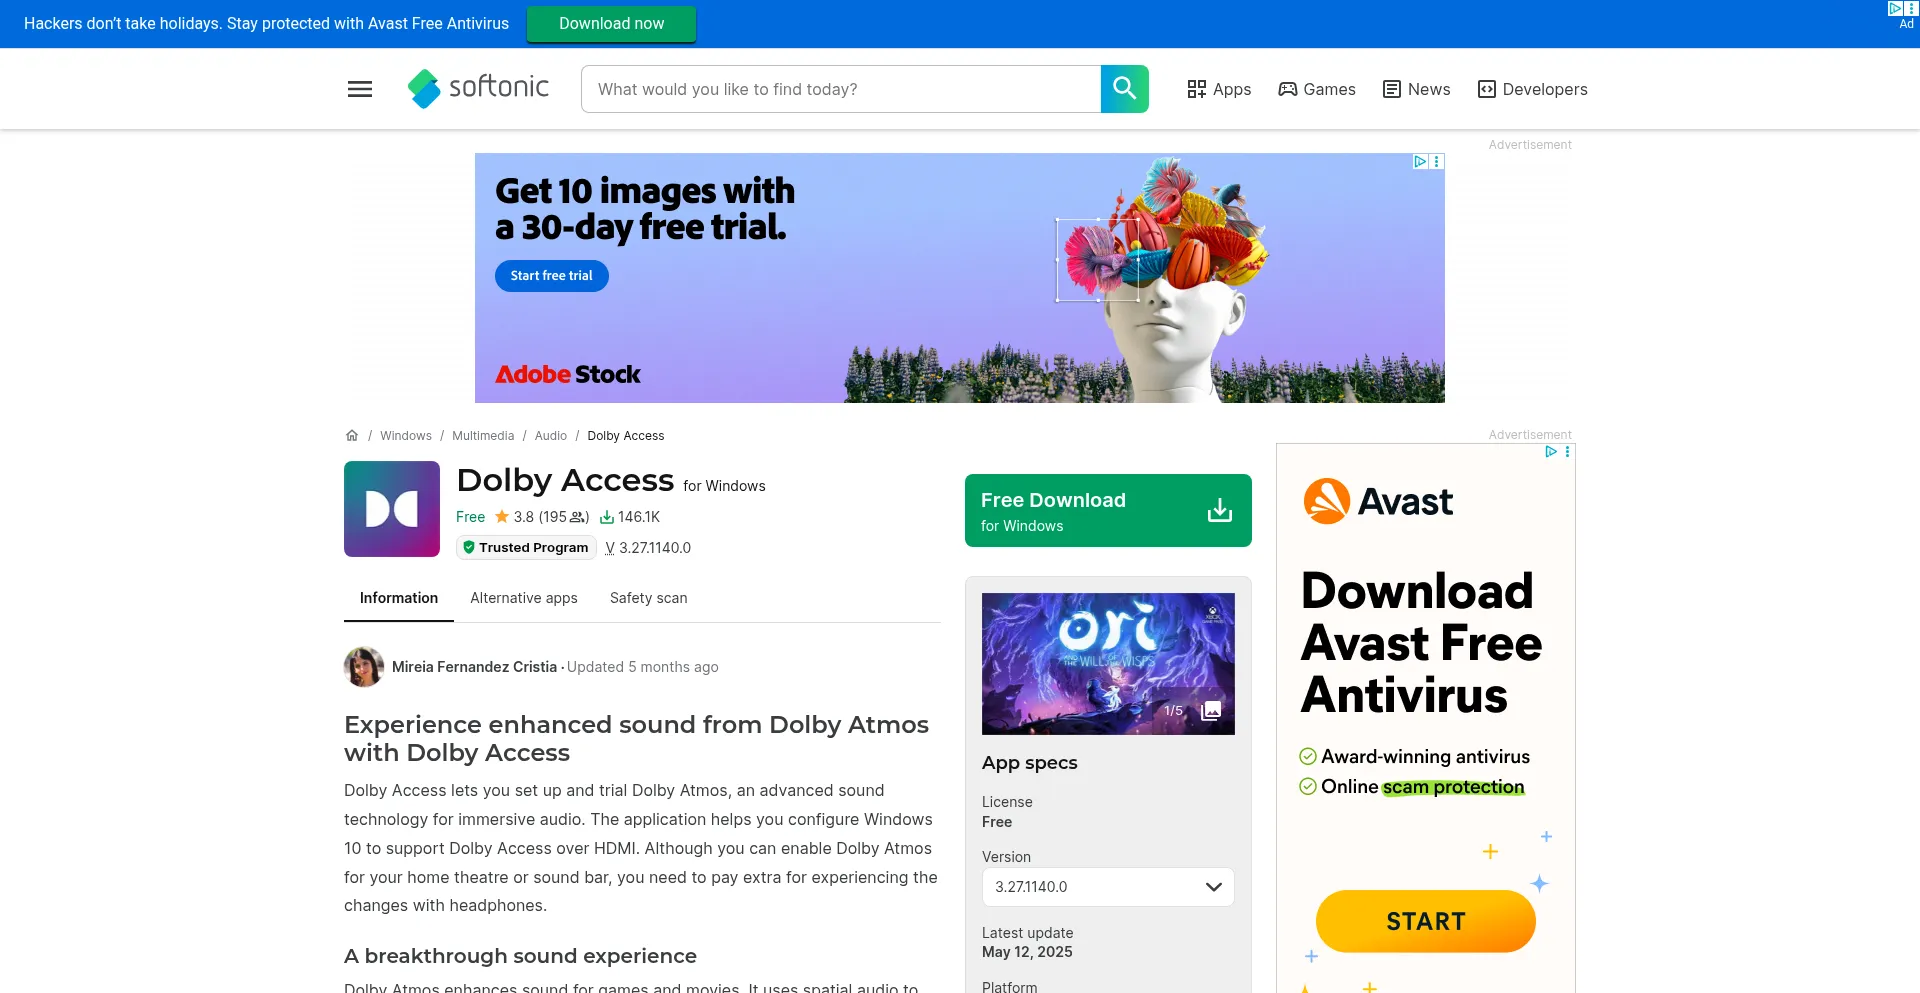The height and width of the screenshot is (993, 1920).
Task: Click the author avatar of Mireia Fernandez
Action: pyautogui.click(x=364, y=667)
